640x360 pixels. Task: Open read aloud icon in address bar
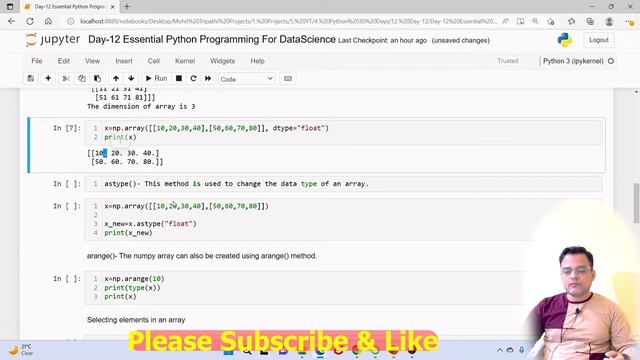pos(505,21)
